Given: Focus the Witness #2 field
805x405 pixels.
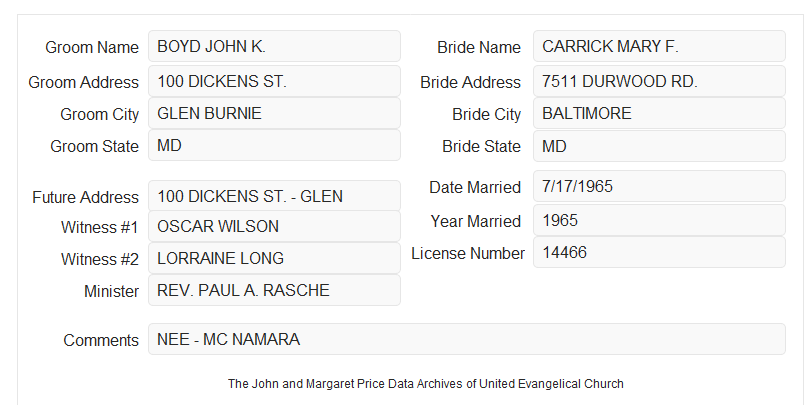Looking at the screenshot, I should (274, 258).
